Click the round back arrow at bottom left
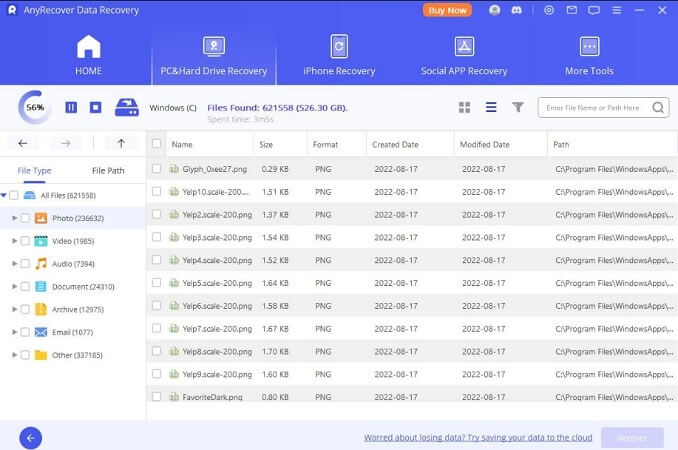 click(30, 437)
